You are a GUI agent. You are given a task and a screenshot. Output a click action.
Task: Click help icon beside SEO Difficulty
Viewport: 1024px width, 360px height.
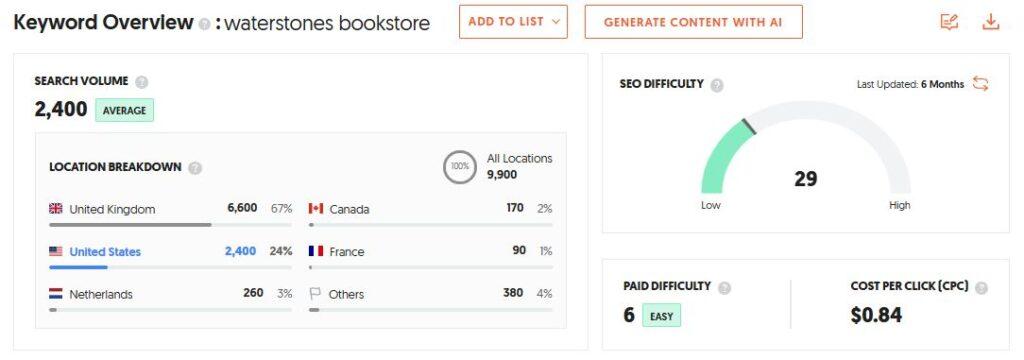[717, 85]
